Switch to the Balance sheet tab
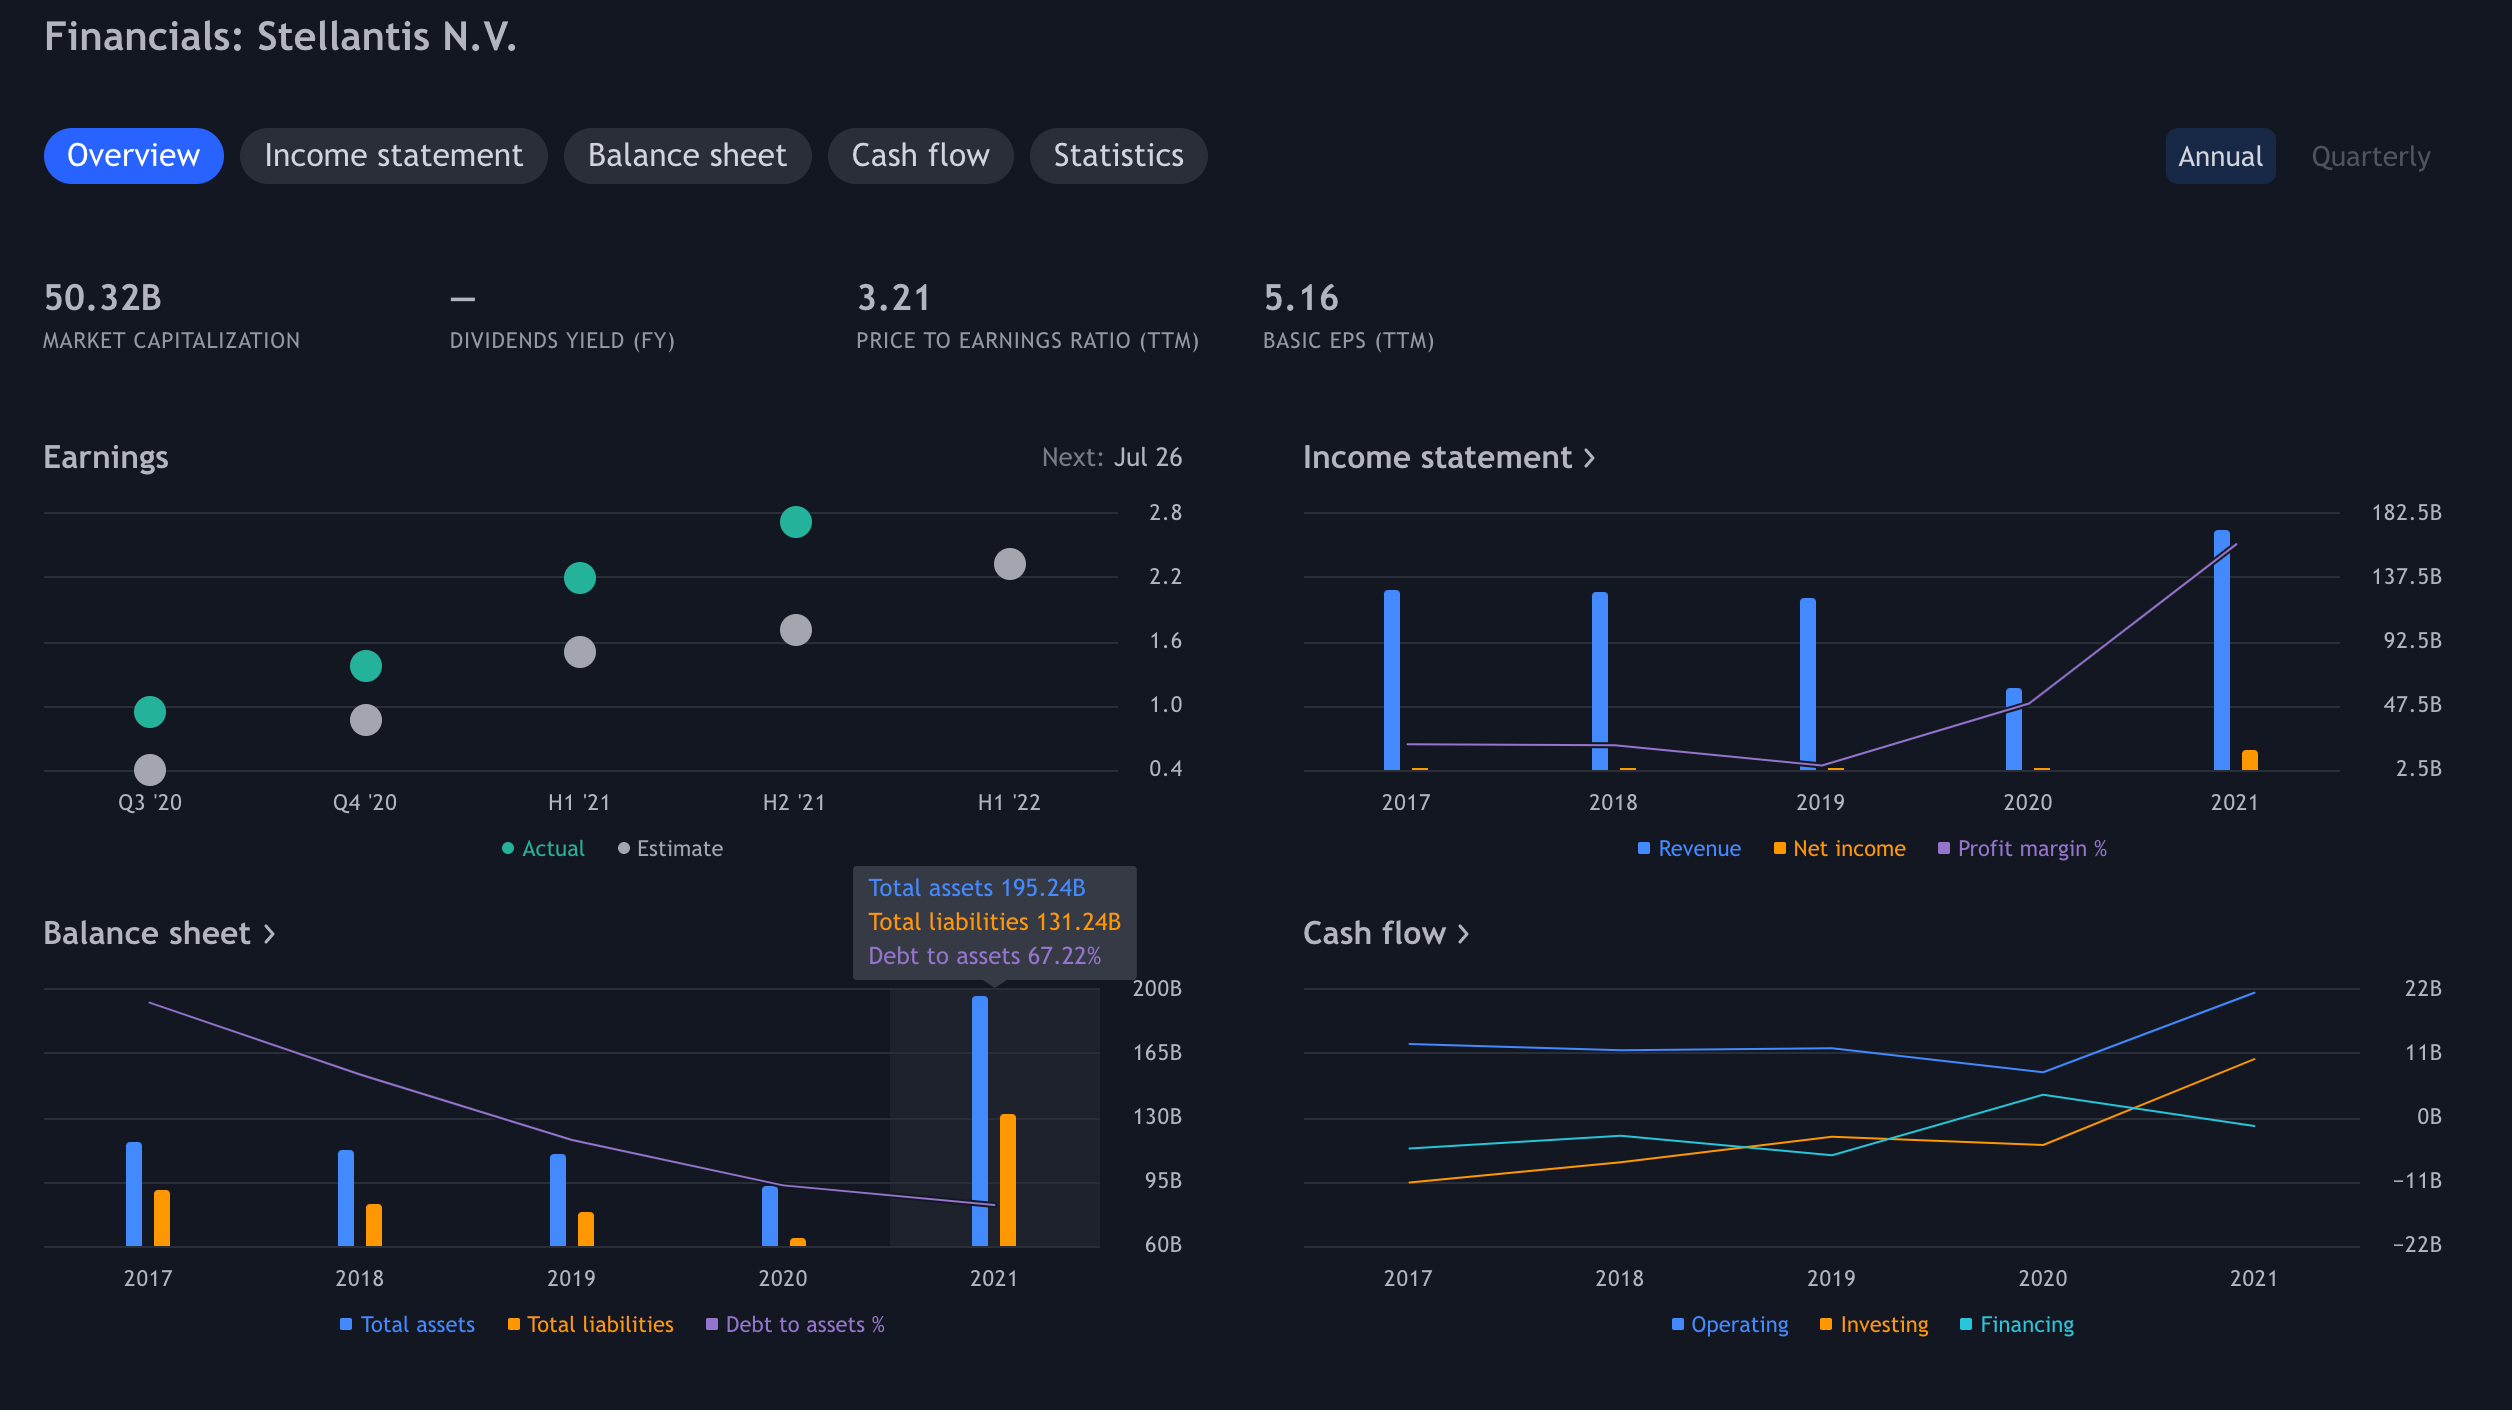 tap(687, 156)
